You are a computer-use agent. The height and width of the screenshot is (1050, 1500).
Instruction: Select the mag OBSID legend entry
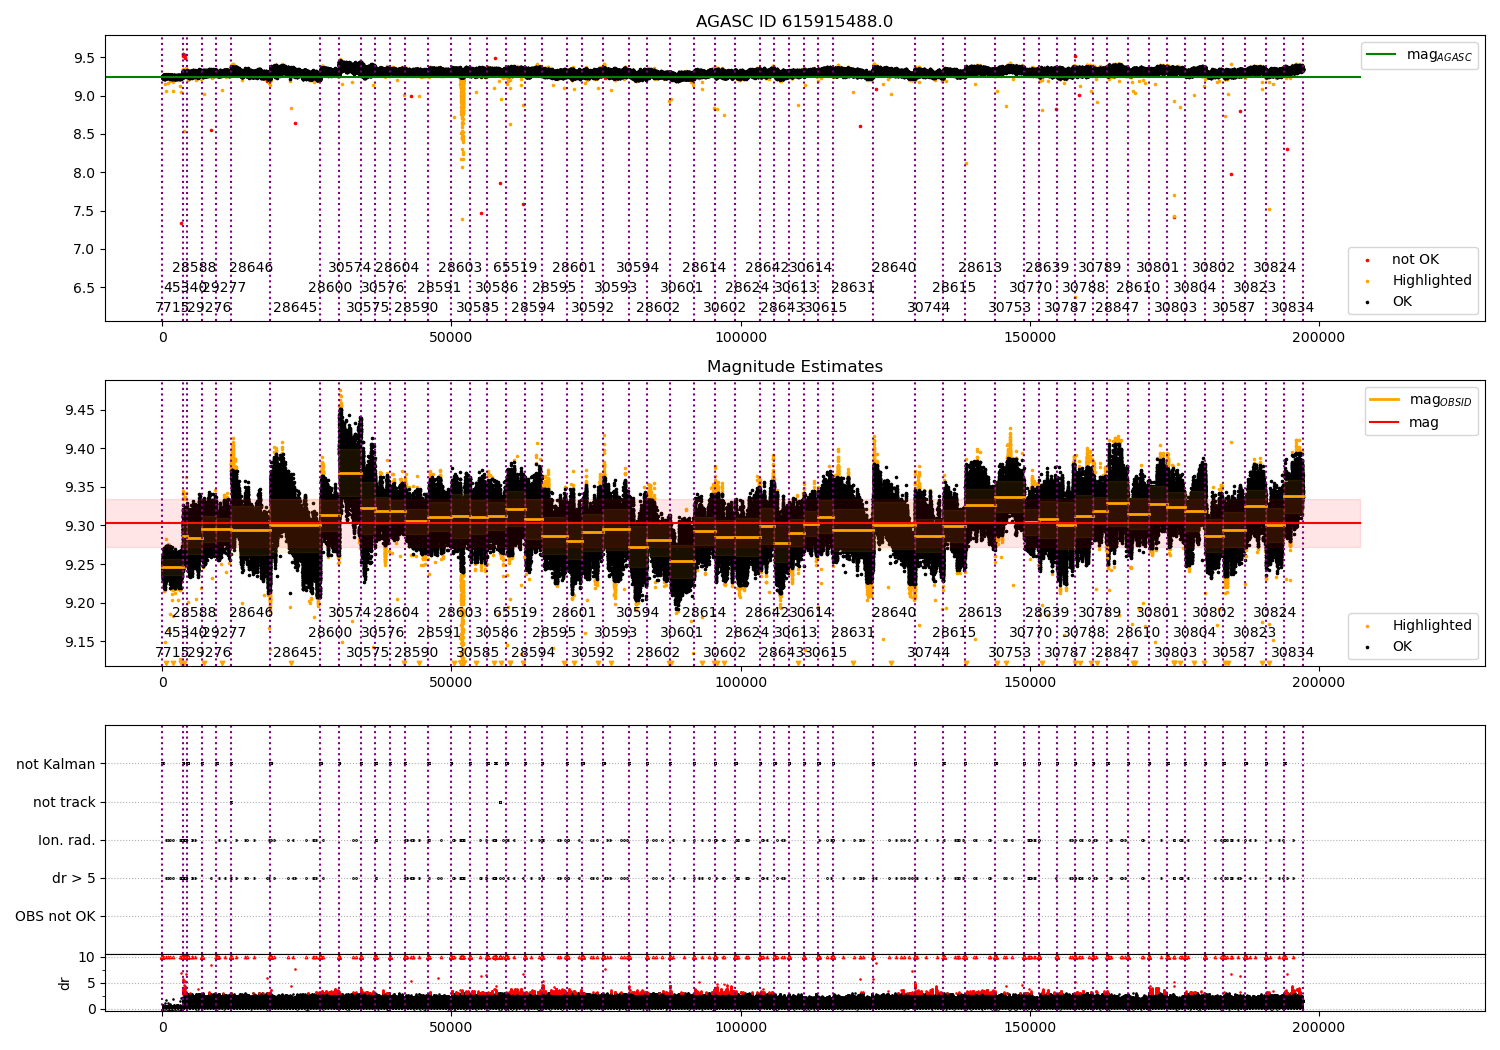pos(1420,400)
